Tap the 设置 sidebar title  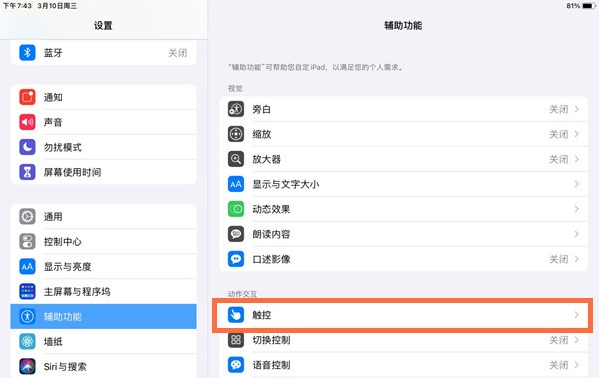click(x=103, y=25)
